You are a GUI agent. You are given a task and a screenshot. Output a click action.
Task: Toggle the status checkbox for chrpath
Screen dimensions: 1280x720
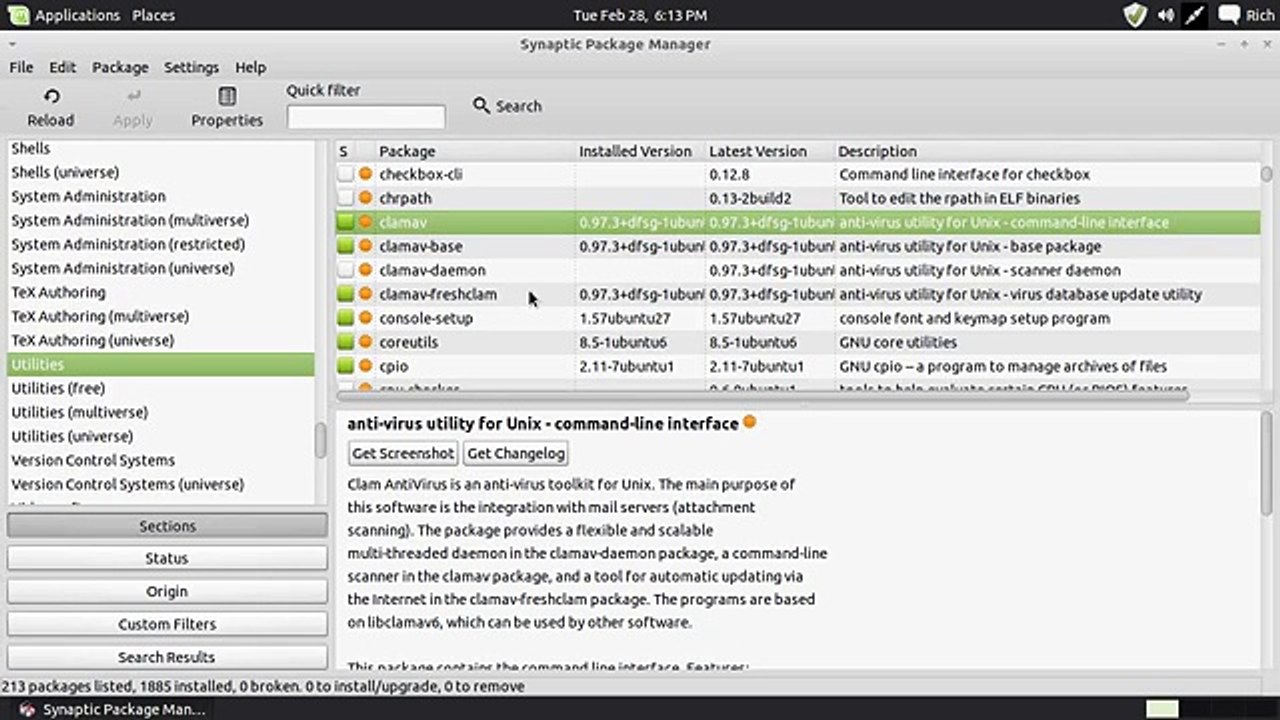pyautogui.click(x=345, y=198)
